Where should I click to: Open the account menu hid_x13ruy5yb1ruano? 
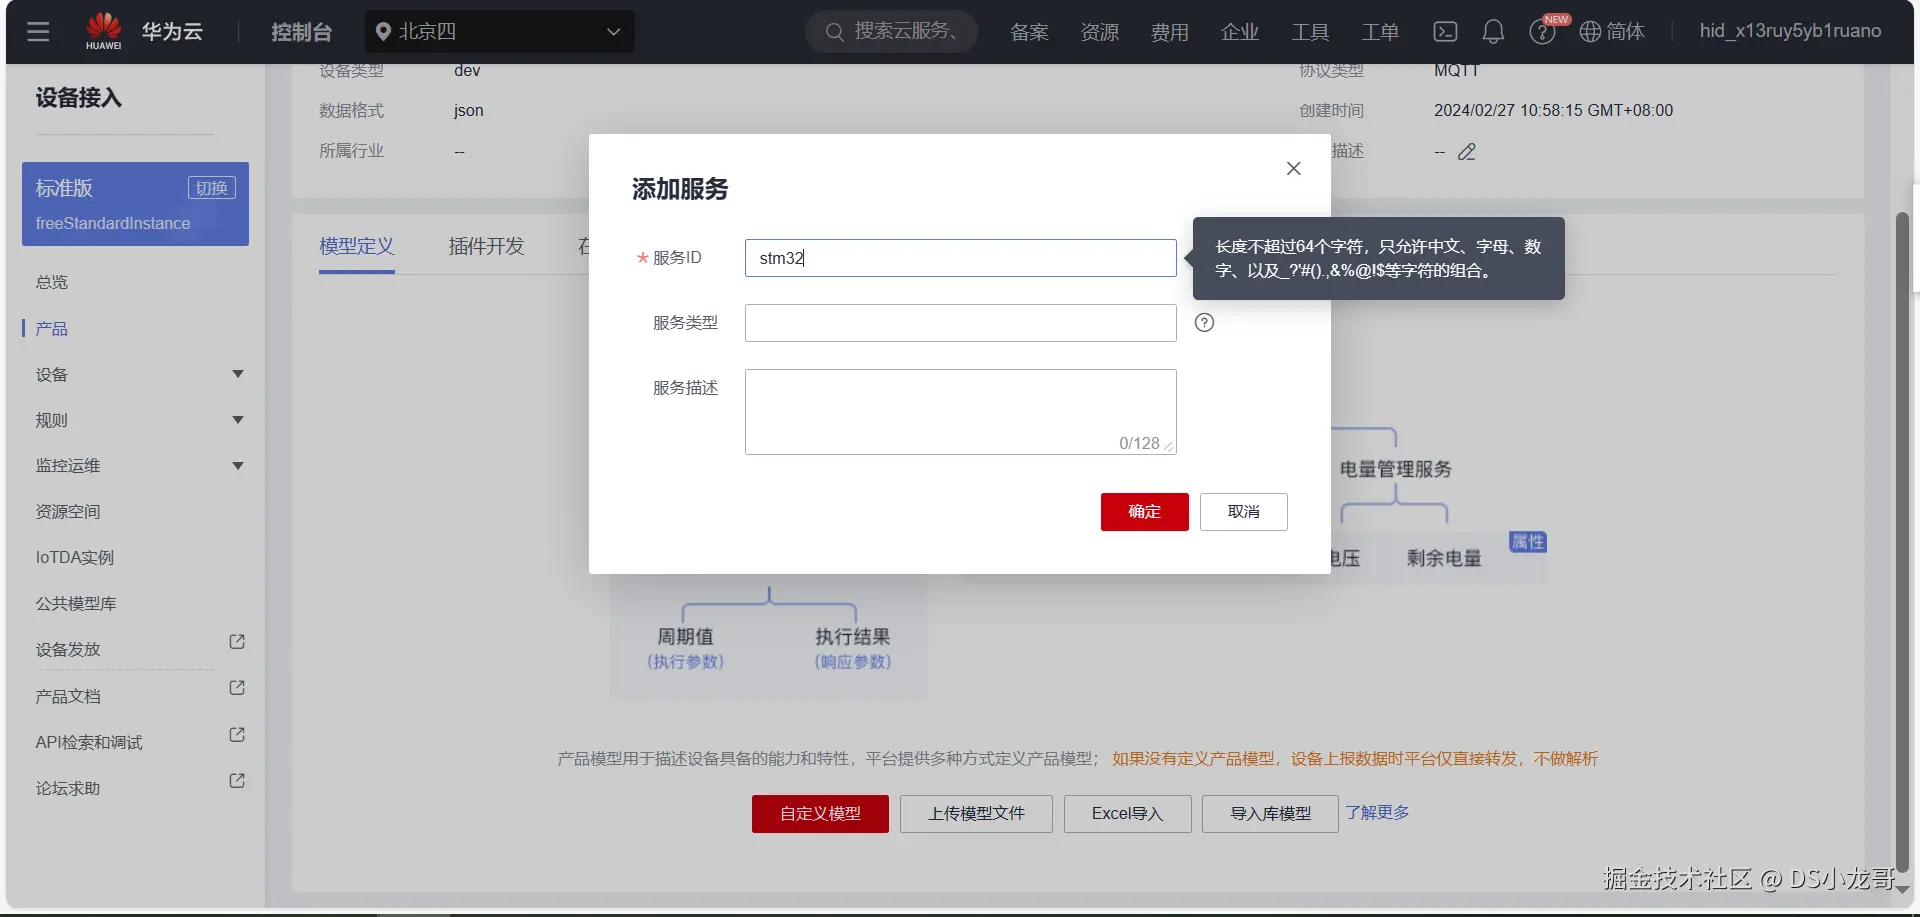point(1790,31)
